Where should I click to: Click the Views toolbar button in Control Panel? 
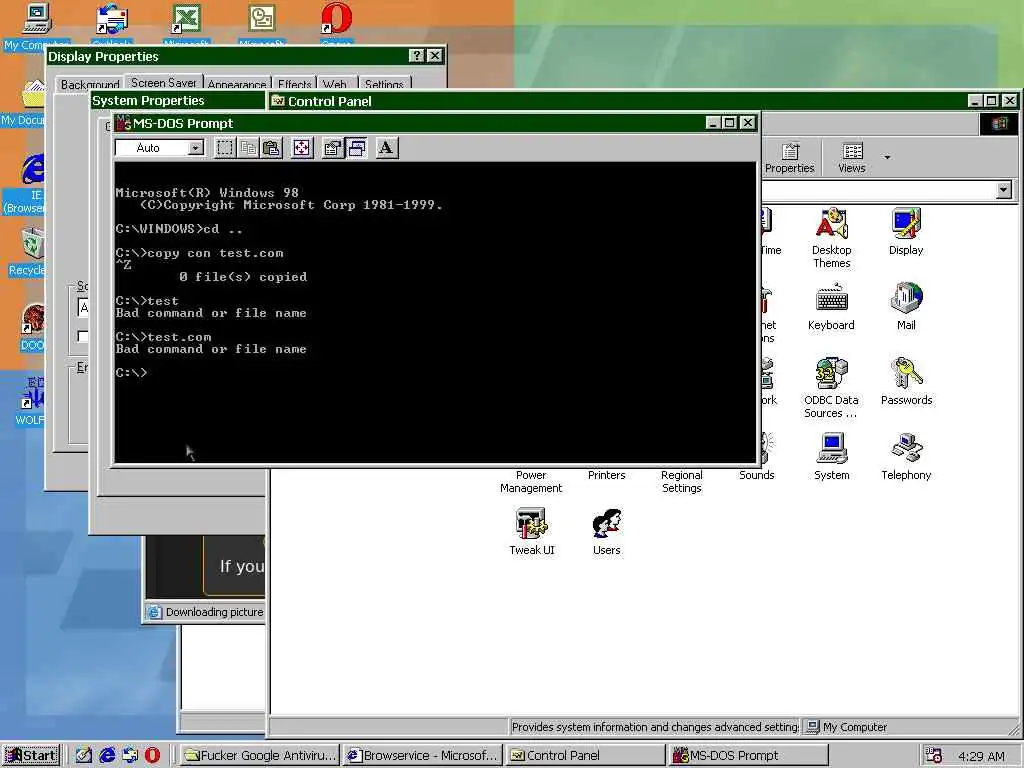[x=852, y=158]
